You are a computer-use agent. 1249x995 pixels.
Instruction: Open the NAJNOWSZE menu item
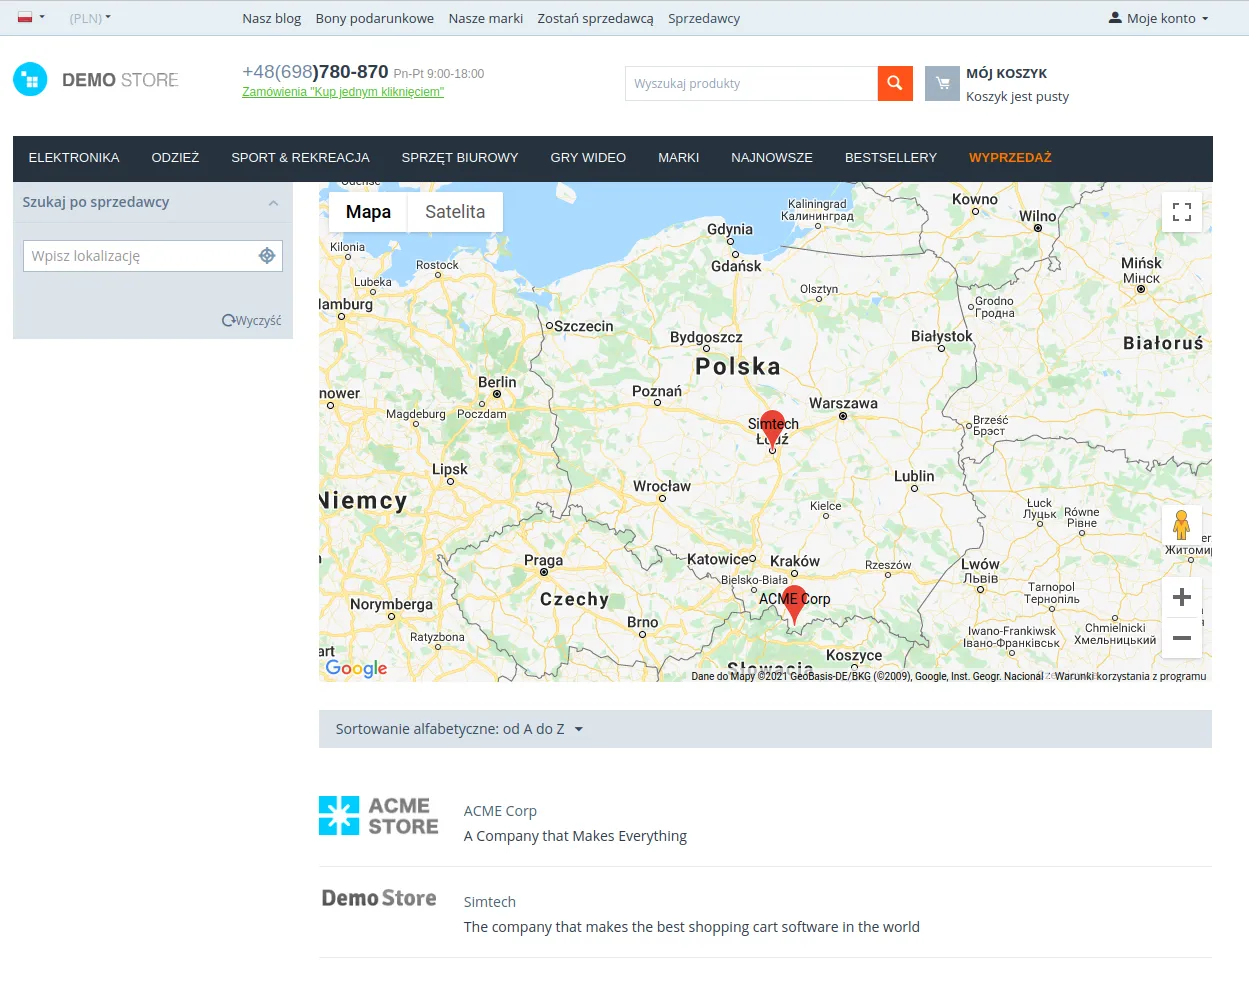pos(772,158)
